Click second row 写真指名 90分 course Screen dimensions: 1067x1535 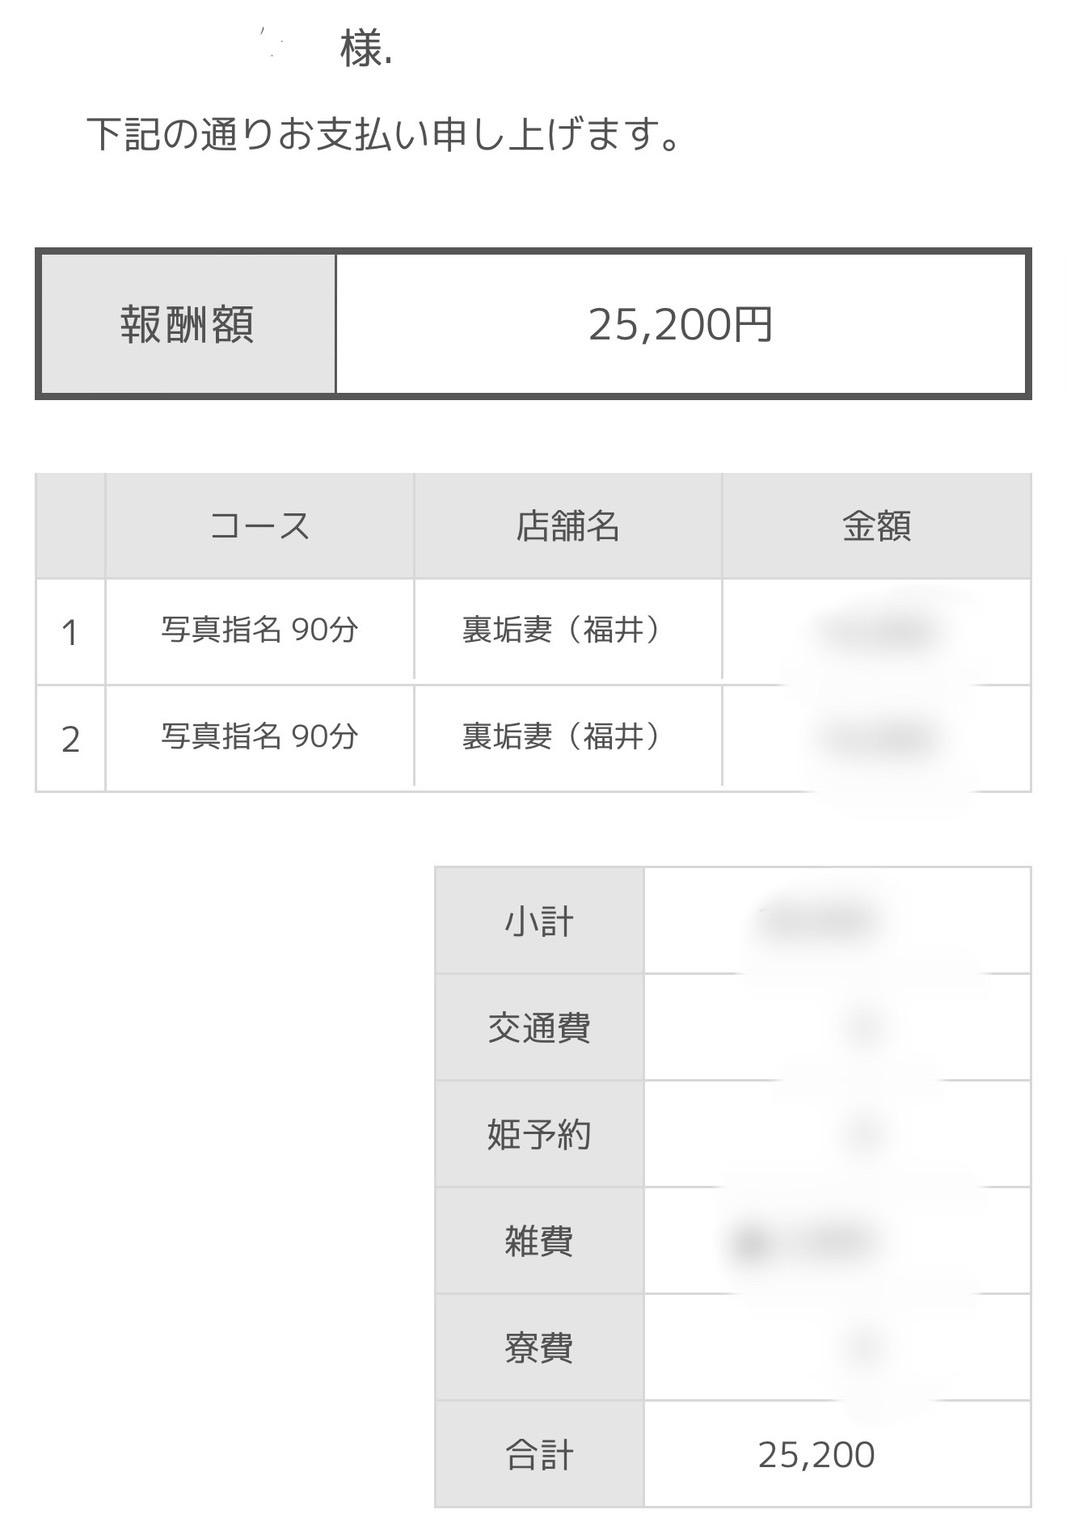click(260, 737)
